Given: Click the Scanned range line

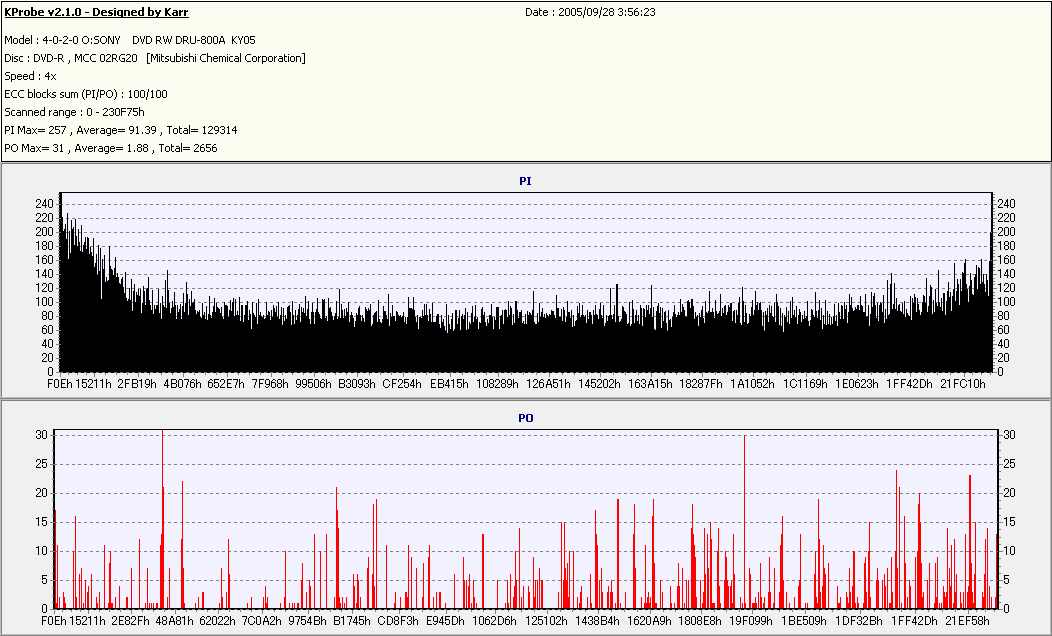Looking at the screenshot, I should pos(74,112).
